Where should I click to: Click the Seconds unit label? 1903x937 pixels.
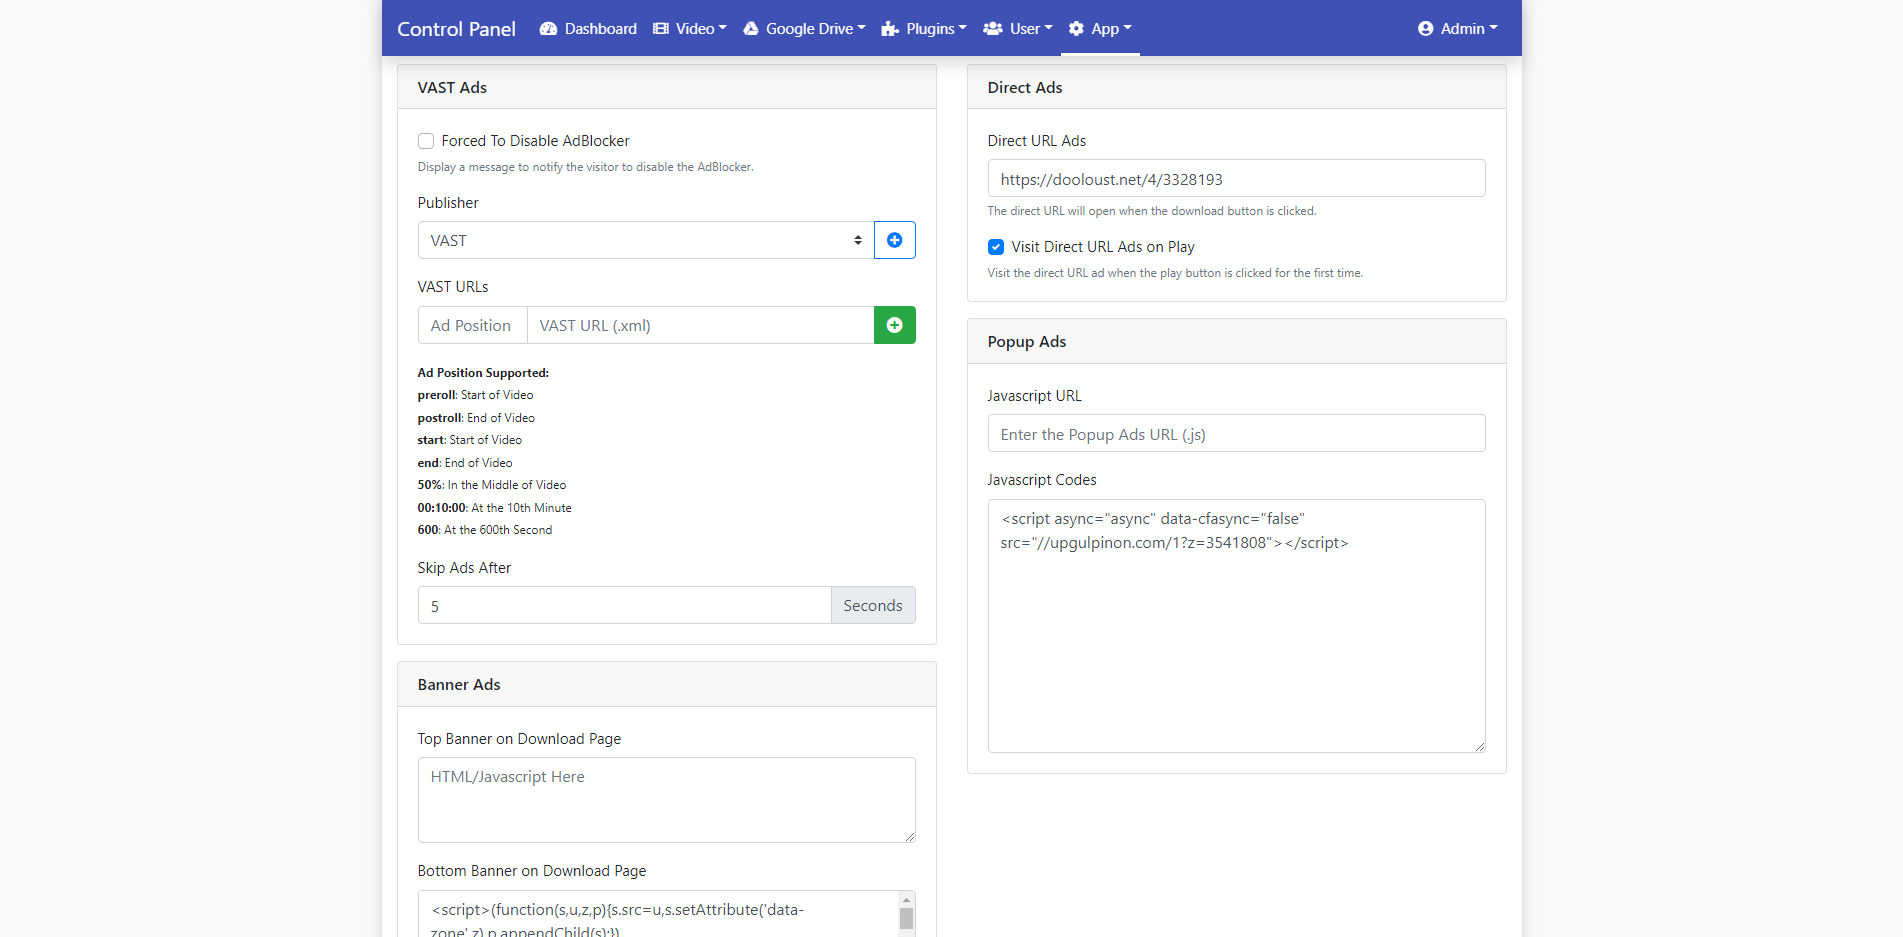pos(873,605)
